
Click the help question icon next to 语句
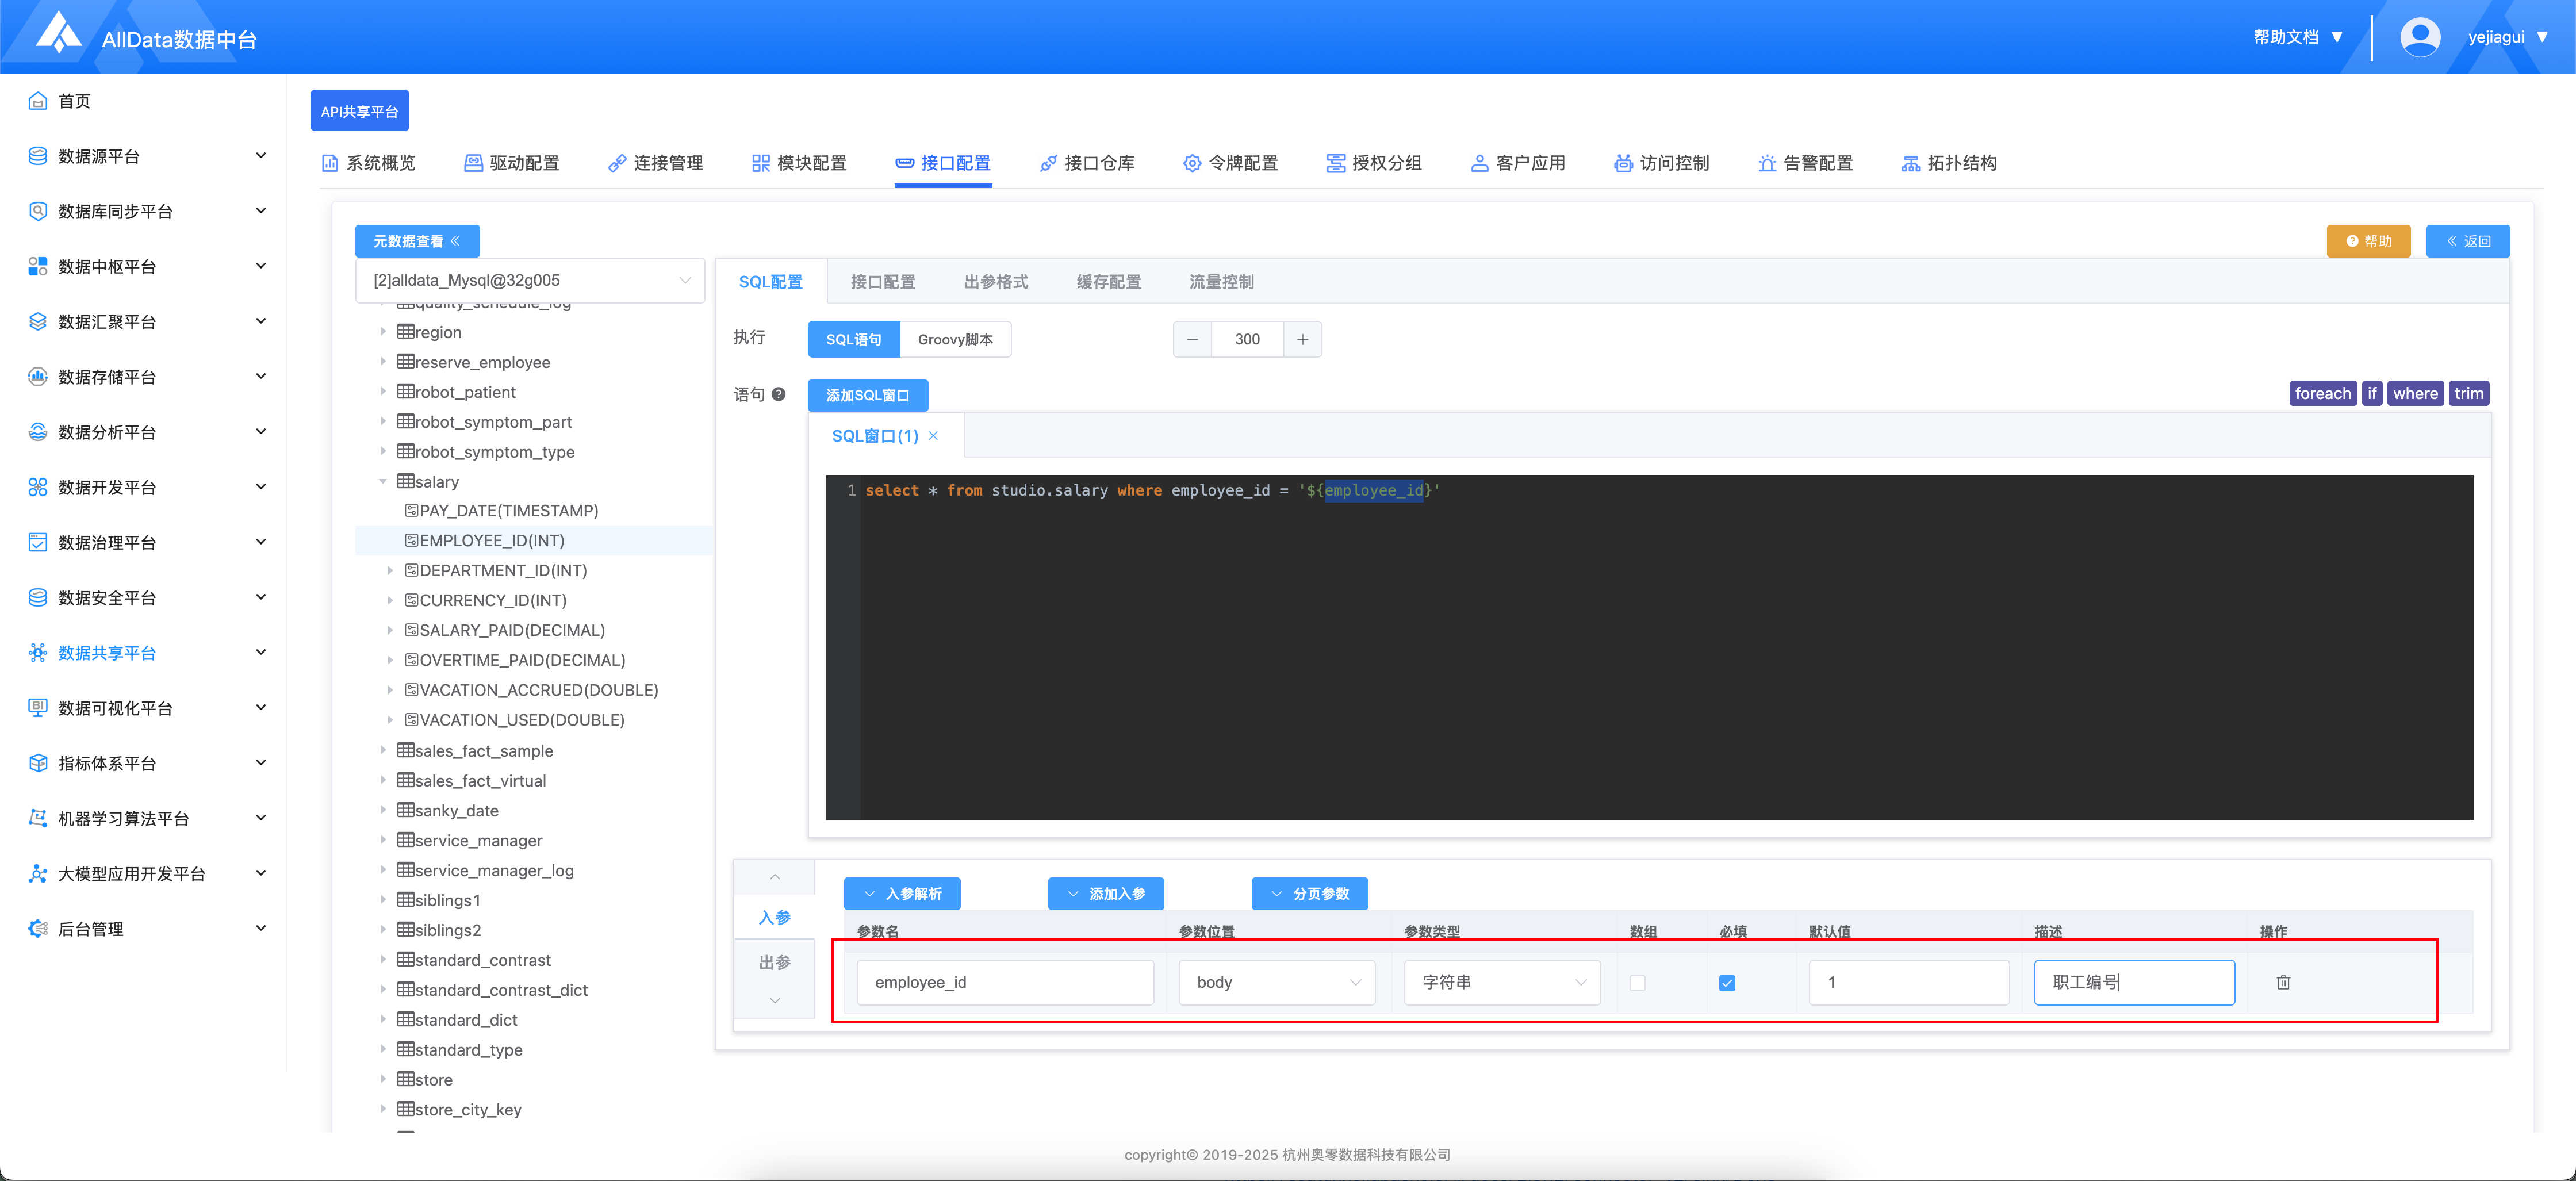coord(778,394)
